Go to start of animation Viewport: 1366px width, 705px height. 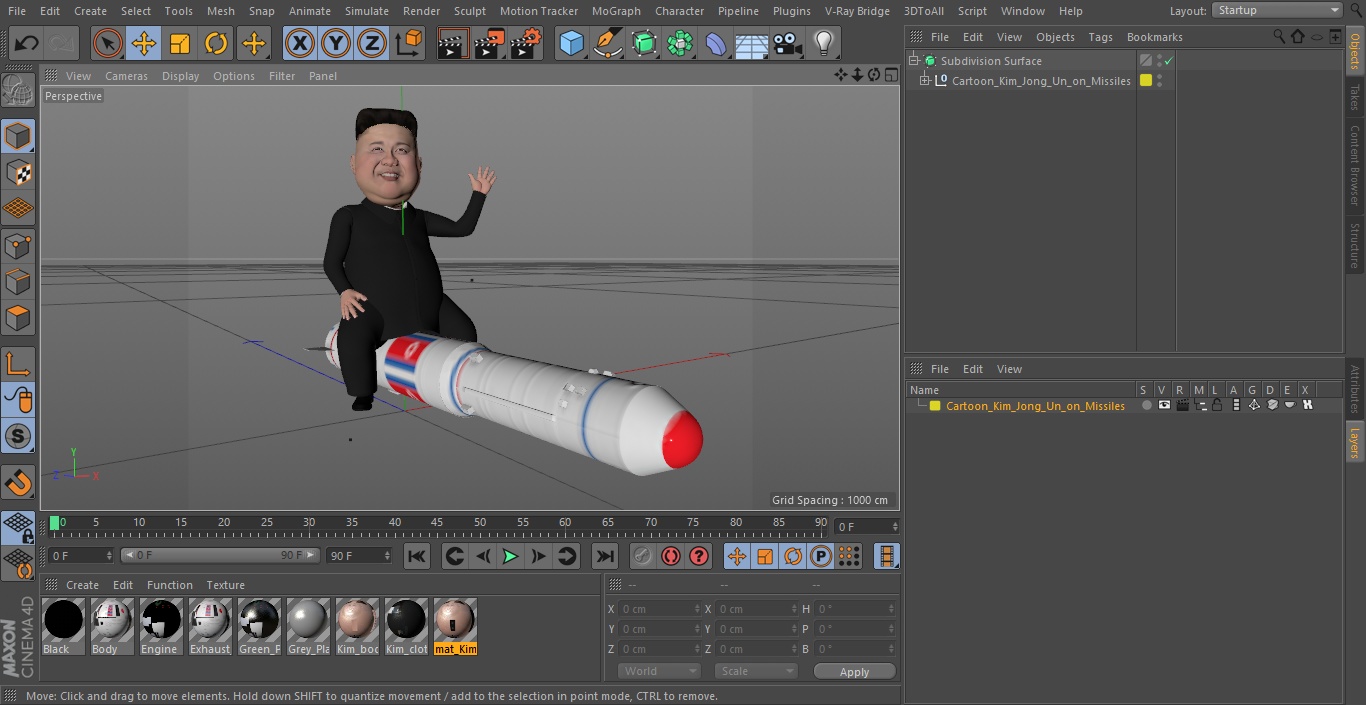point(417,556)
